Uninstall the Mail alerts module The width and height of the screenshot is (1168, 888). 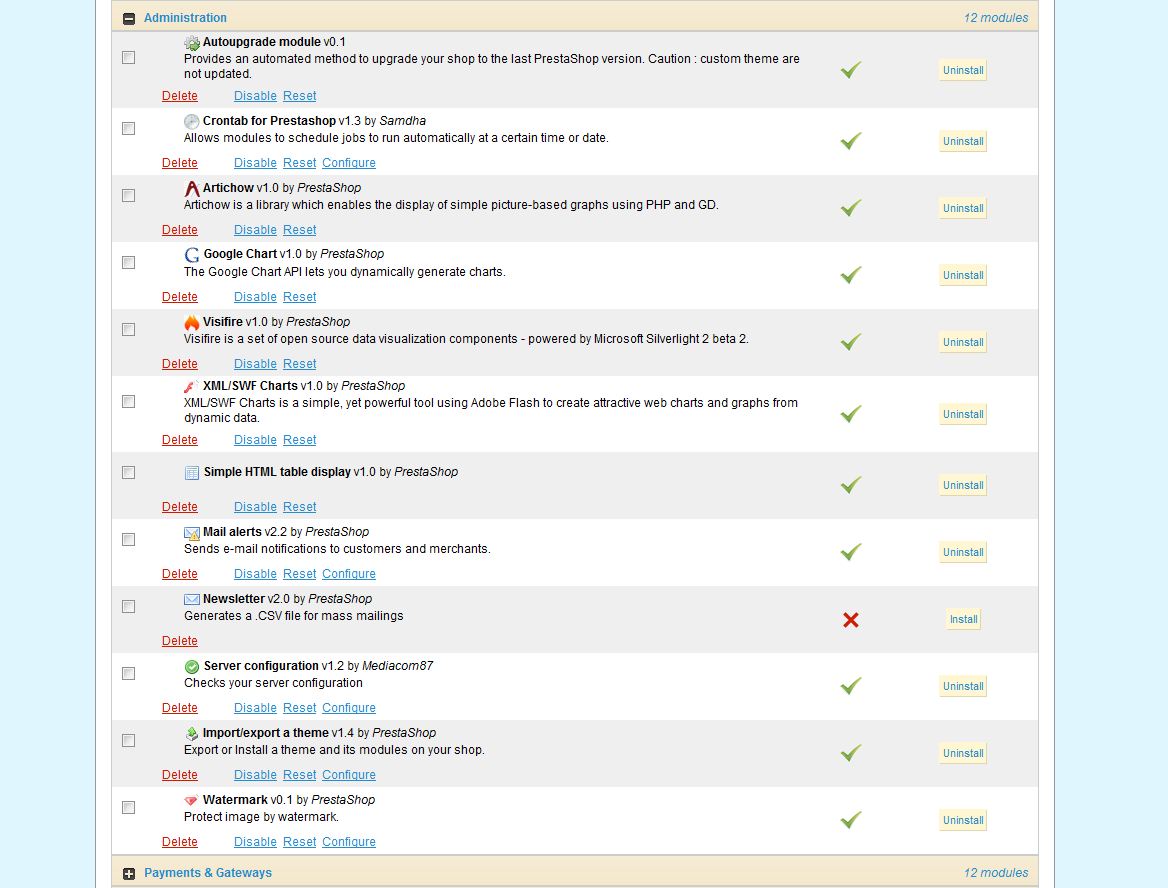(x=963, y=552)
